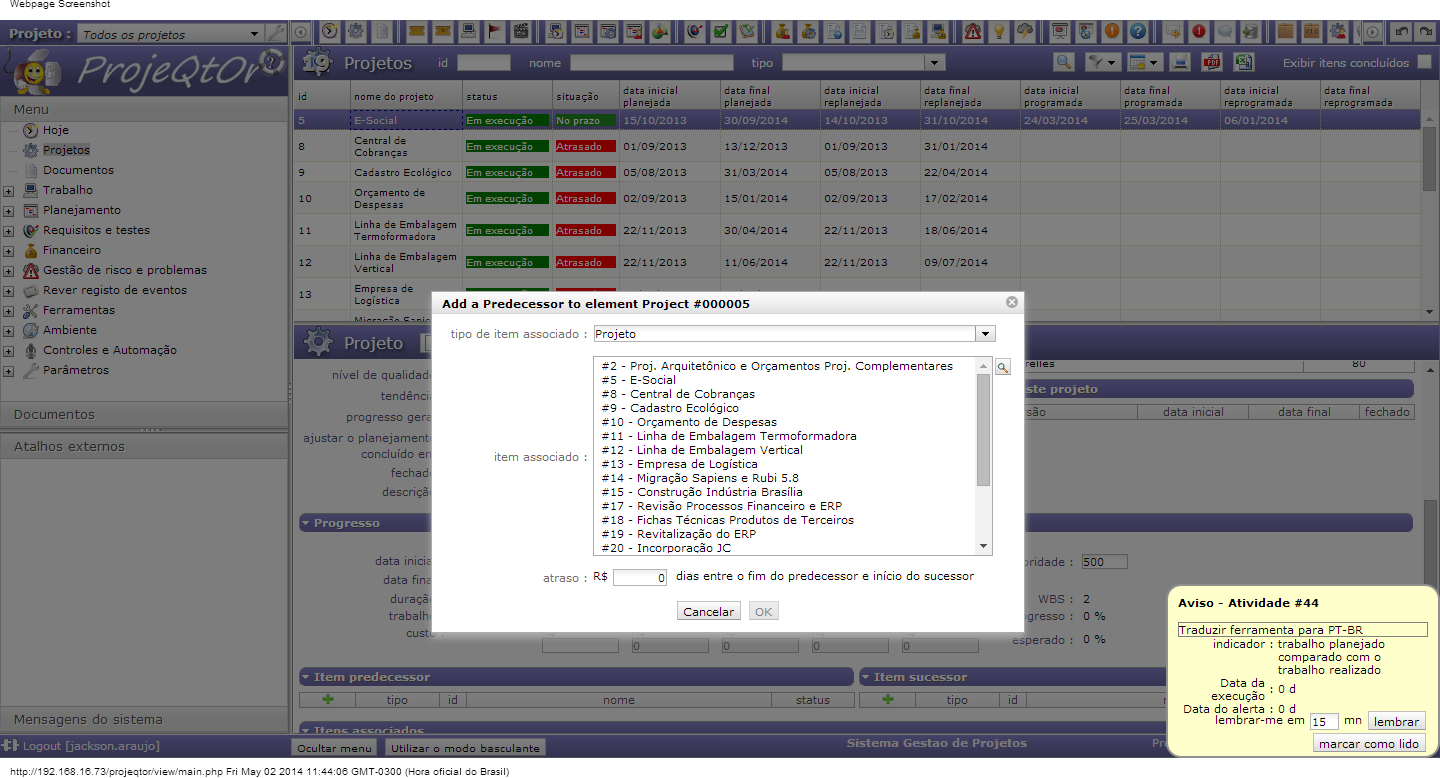Select Documentos in the left menu
Image resolution: width=1440 pixels, height=778 pixels.
pos(78,170)
